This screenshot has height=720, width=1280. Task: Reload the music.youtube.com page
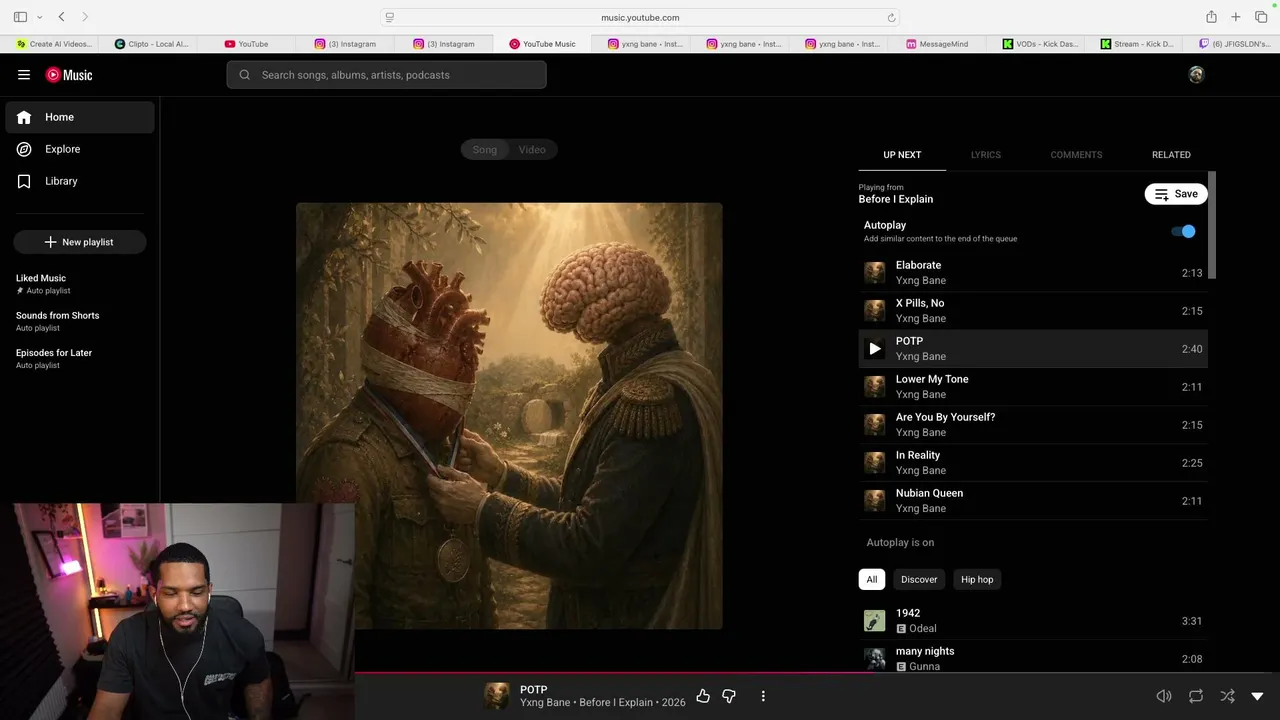(x=891, y=17)
